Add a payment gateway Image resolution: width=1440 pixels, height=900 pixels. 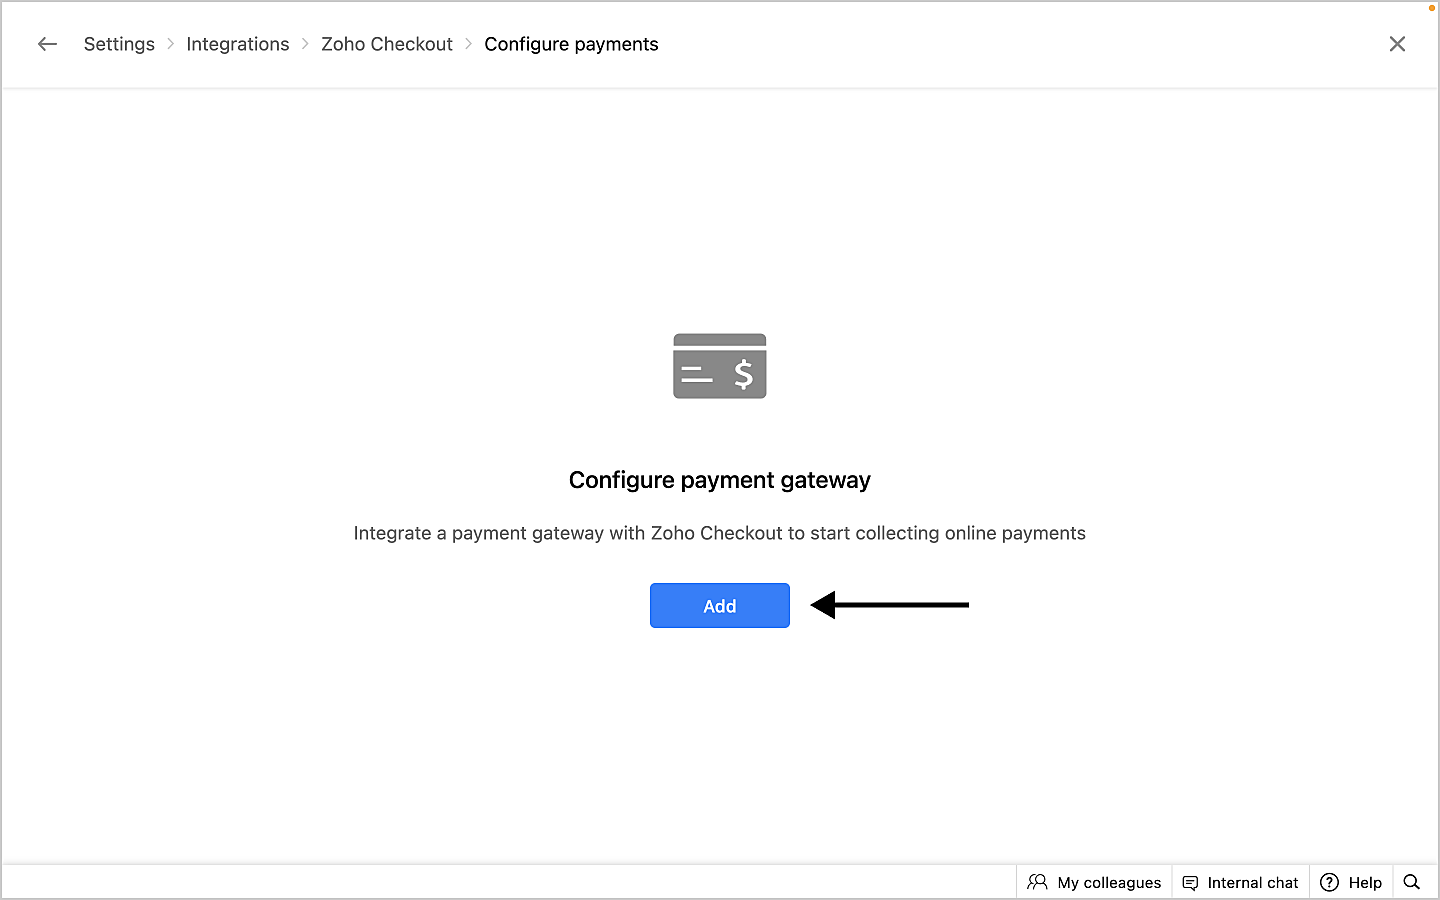click(x=720, y=606)
